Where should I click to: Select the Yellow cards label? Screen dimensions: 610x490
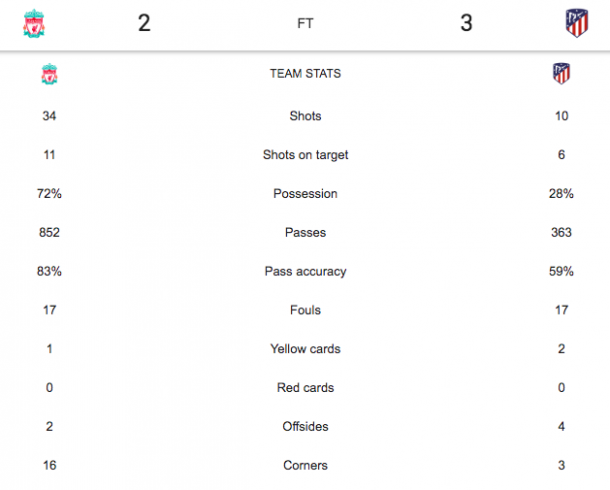305,349
